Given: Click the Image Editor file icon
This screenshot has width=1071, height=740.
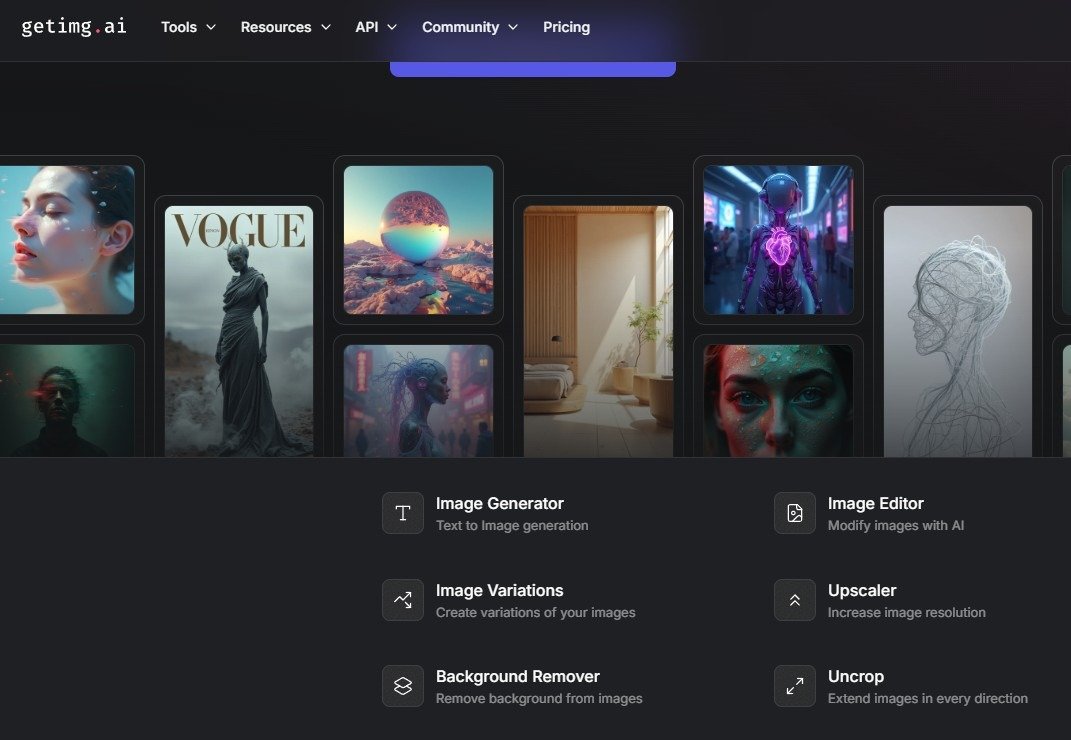Looking at the screenshot, I should pos(794,513).
